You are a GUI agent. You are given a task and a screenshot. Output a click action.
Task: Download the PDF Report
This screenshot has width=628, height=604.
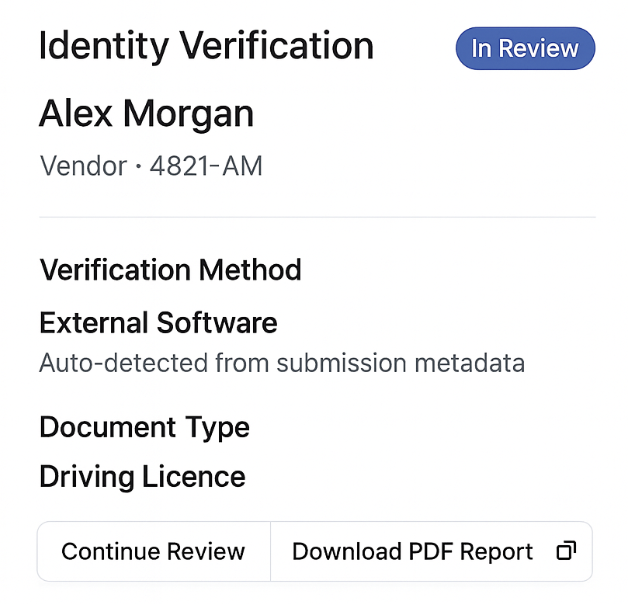[412, 551]
